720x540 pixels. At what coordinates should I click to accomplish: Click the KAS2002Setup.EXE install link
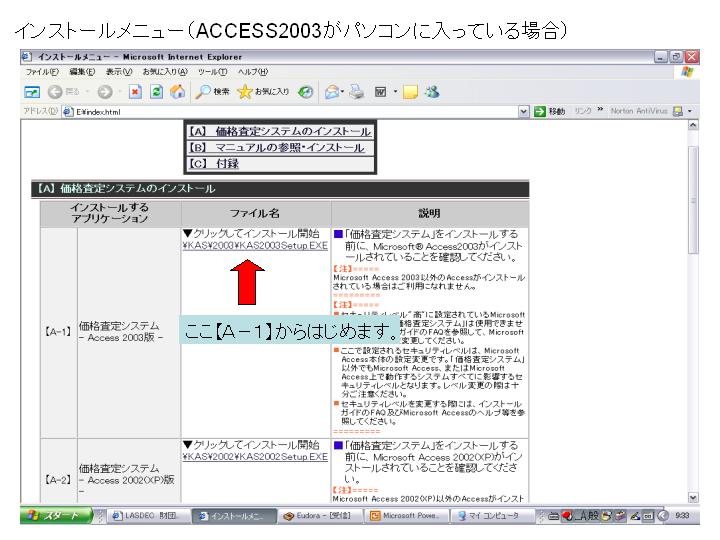[x=255, y=457]
